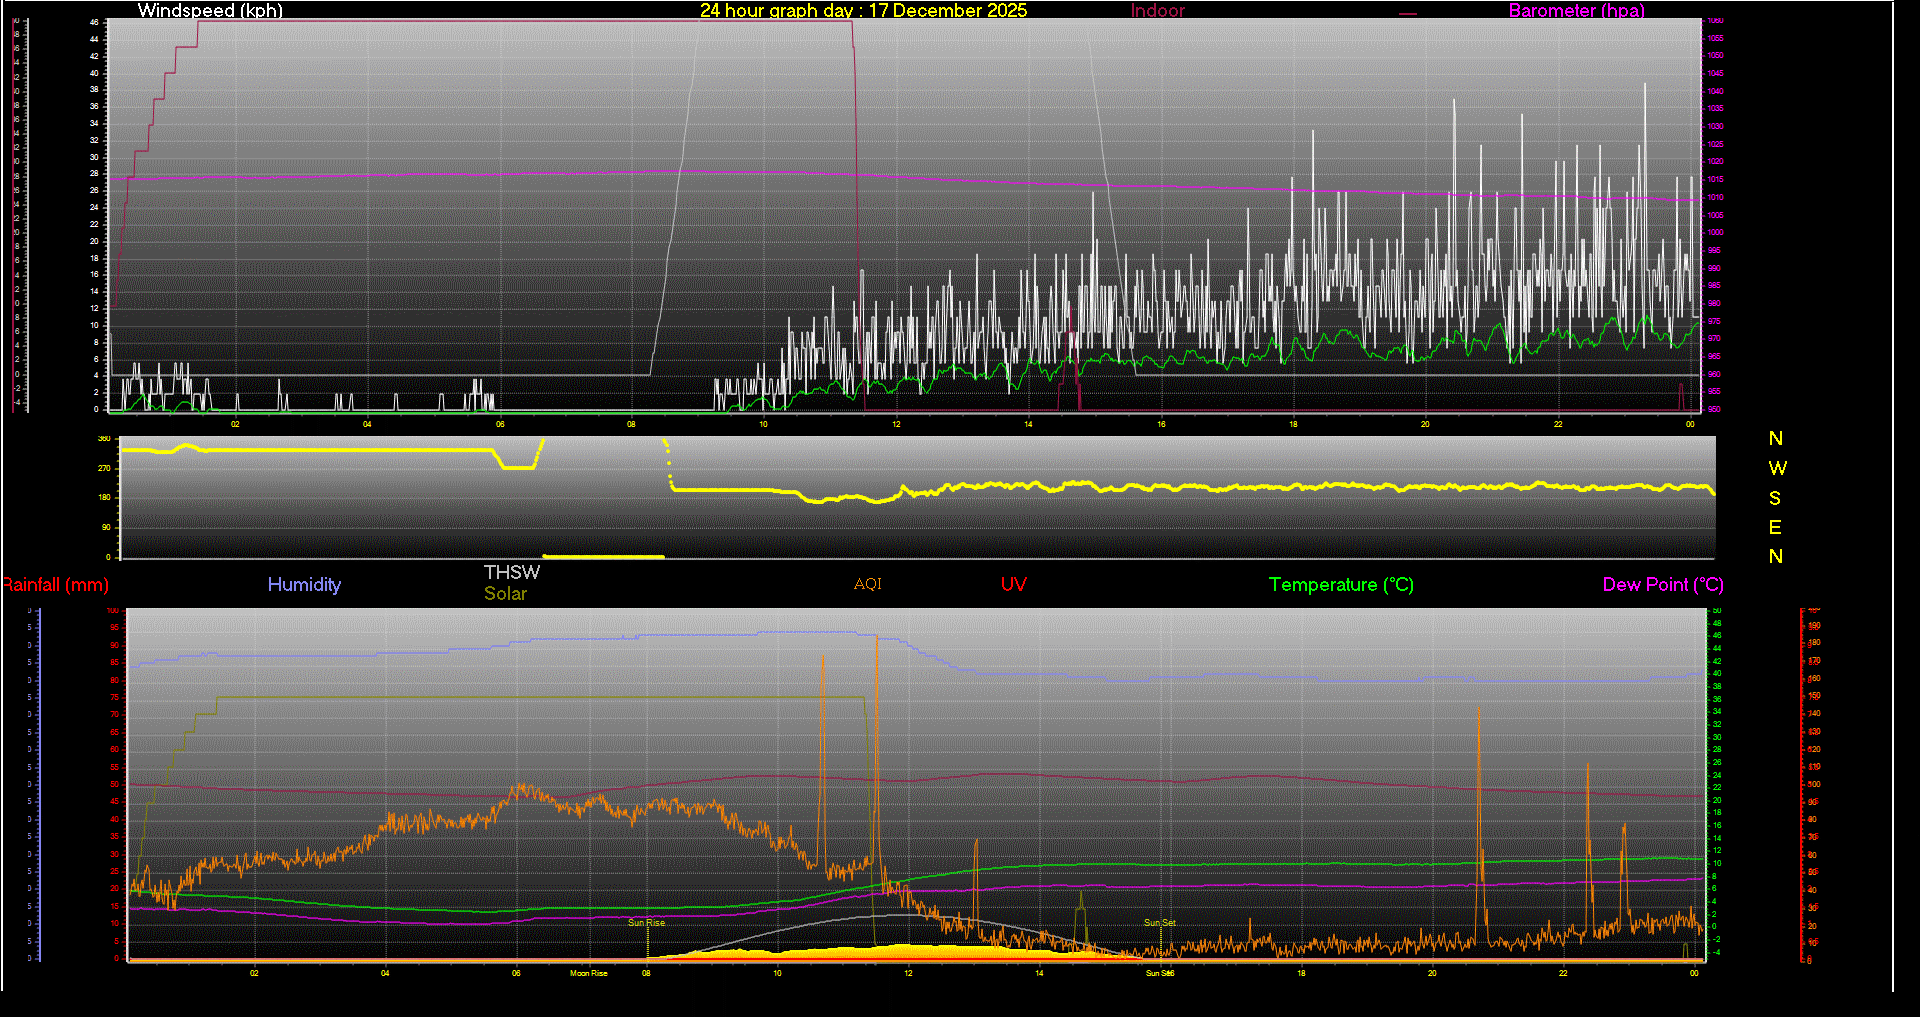Click the 90 wind direction axis label
The height and width of the screenshot is (1017, 1920).
106,527
